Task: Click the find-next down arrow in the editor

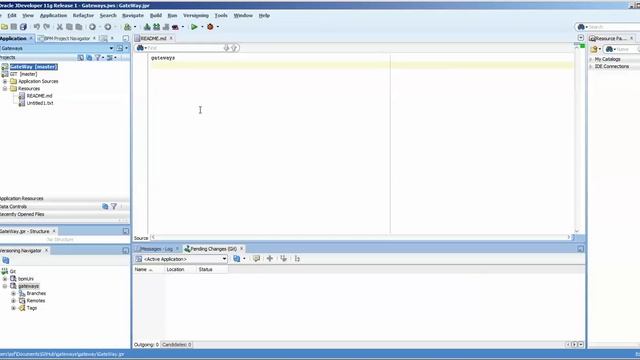Action: (x=227, y=48)
